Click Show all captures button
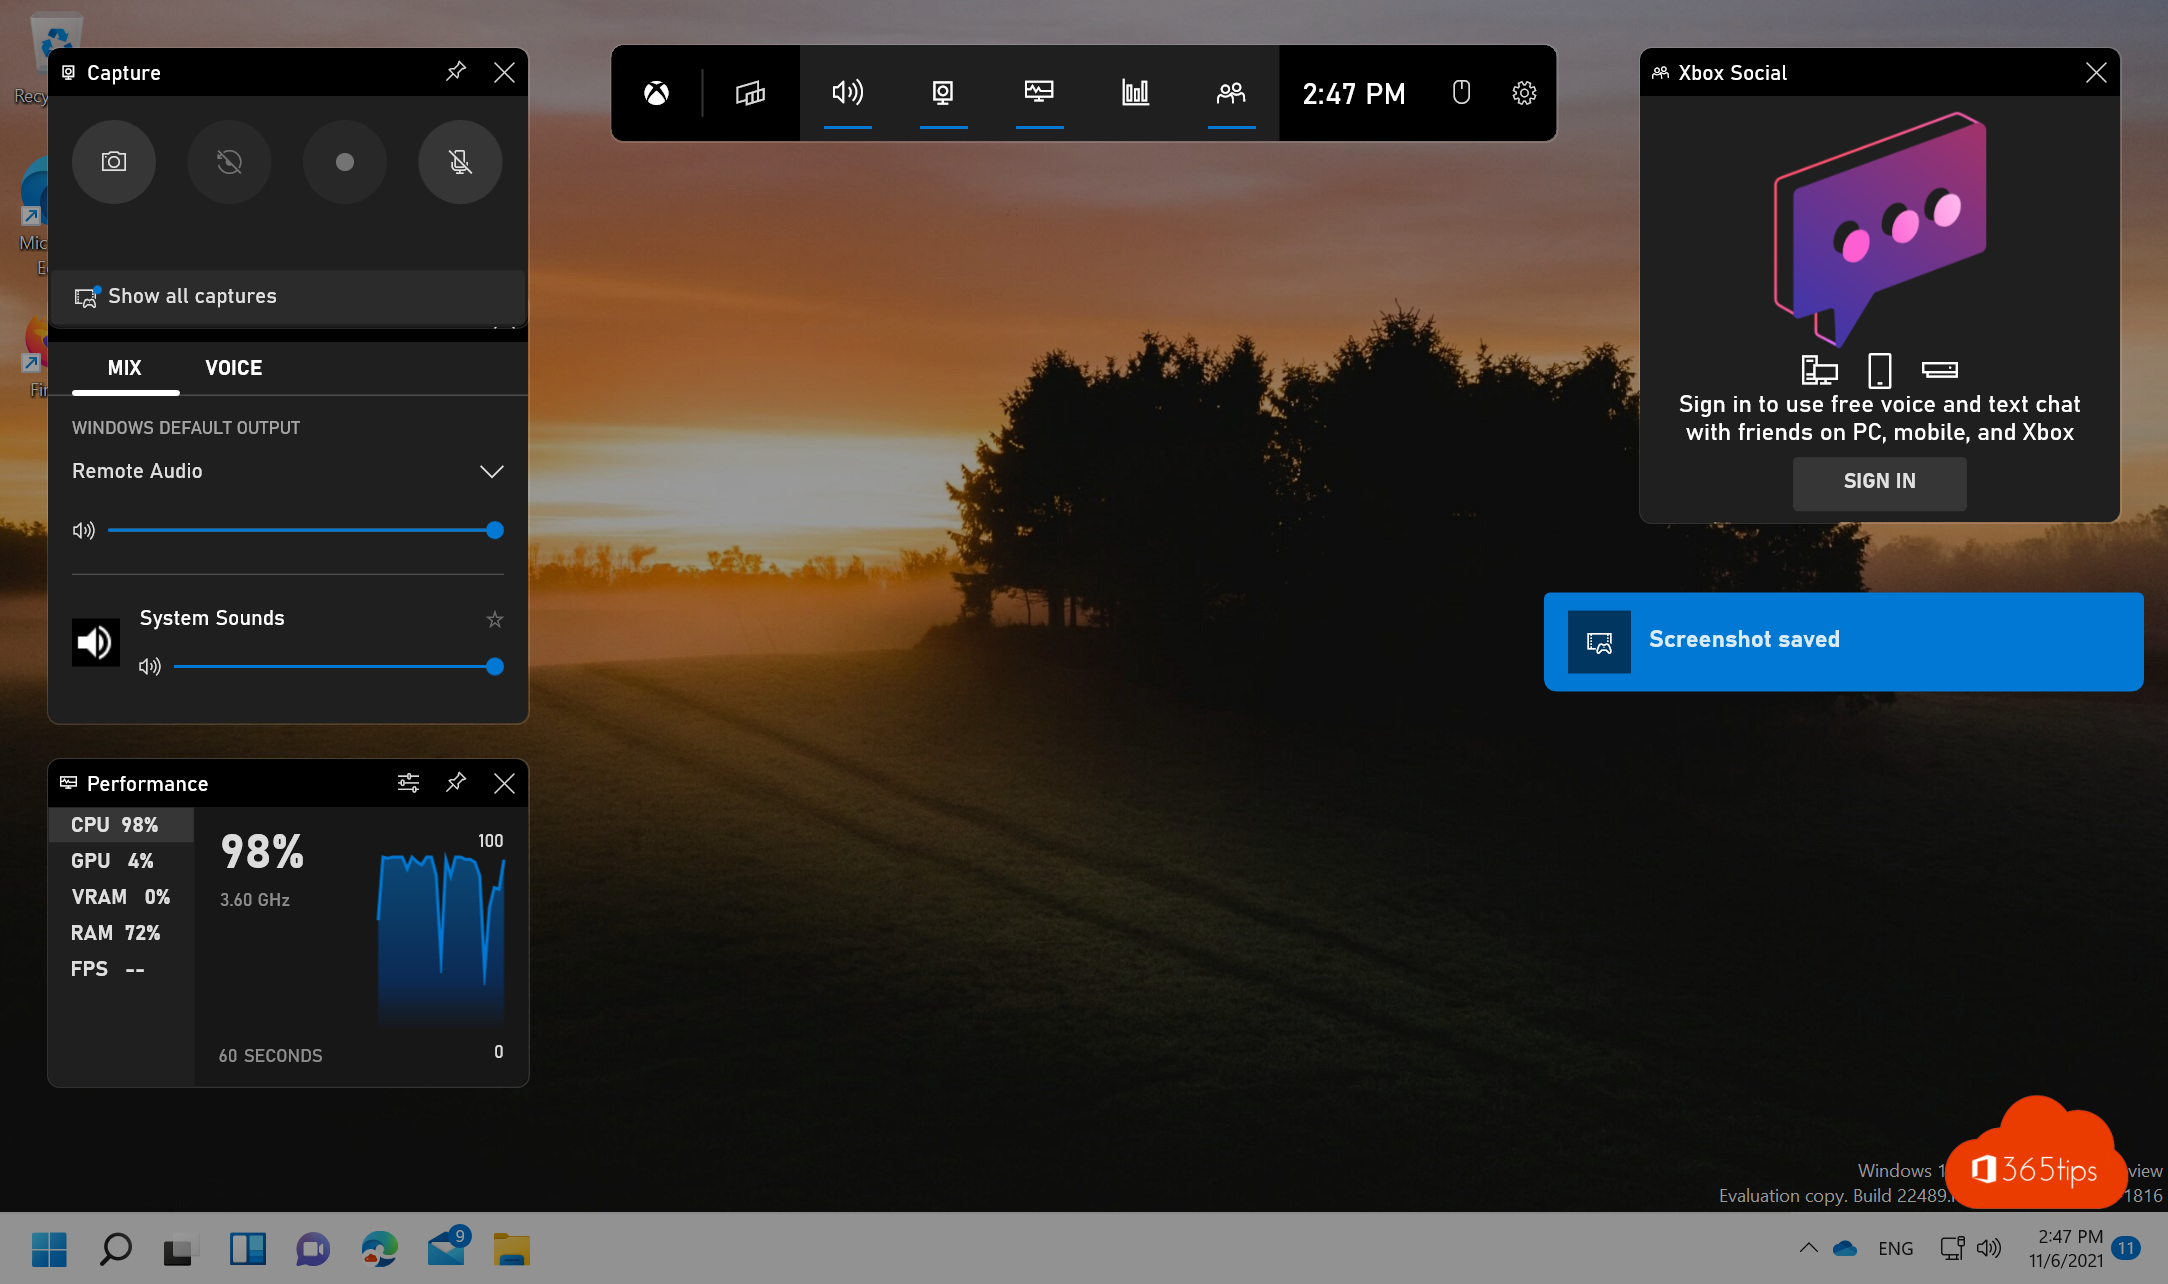The width and height of the screenshot is (2168, 1284). [287, 295]
